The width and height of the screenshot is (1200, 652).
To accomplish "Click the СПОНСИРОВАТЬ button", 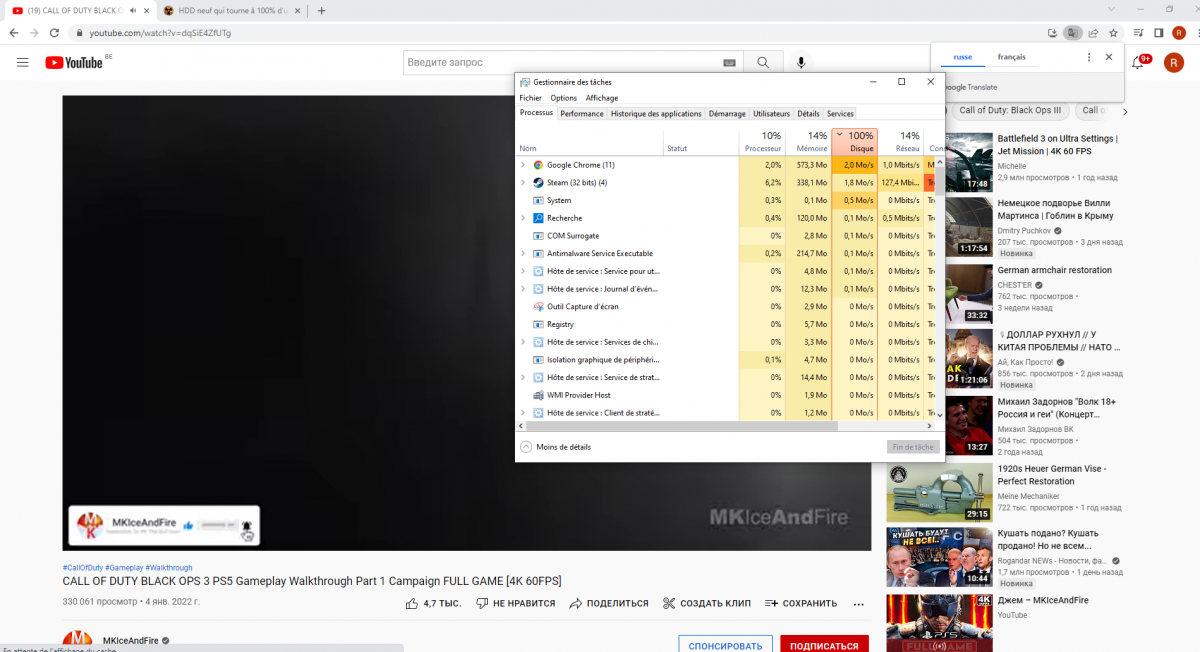I will point(725,646).
